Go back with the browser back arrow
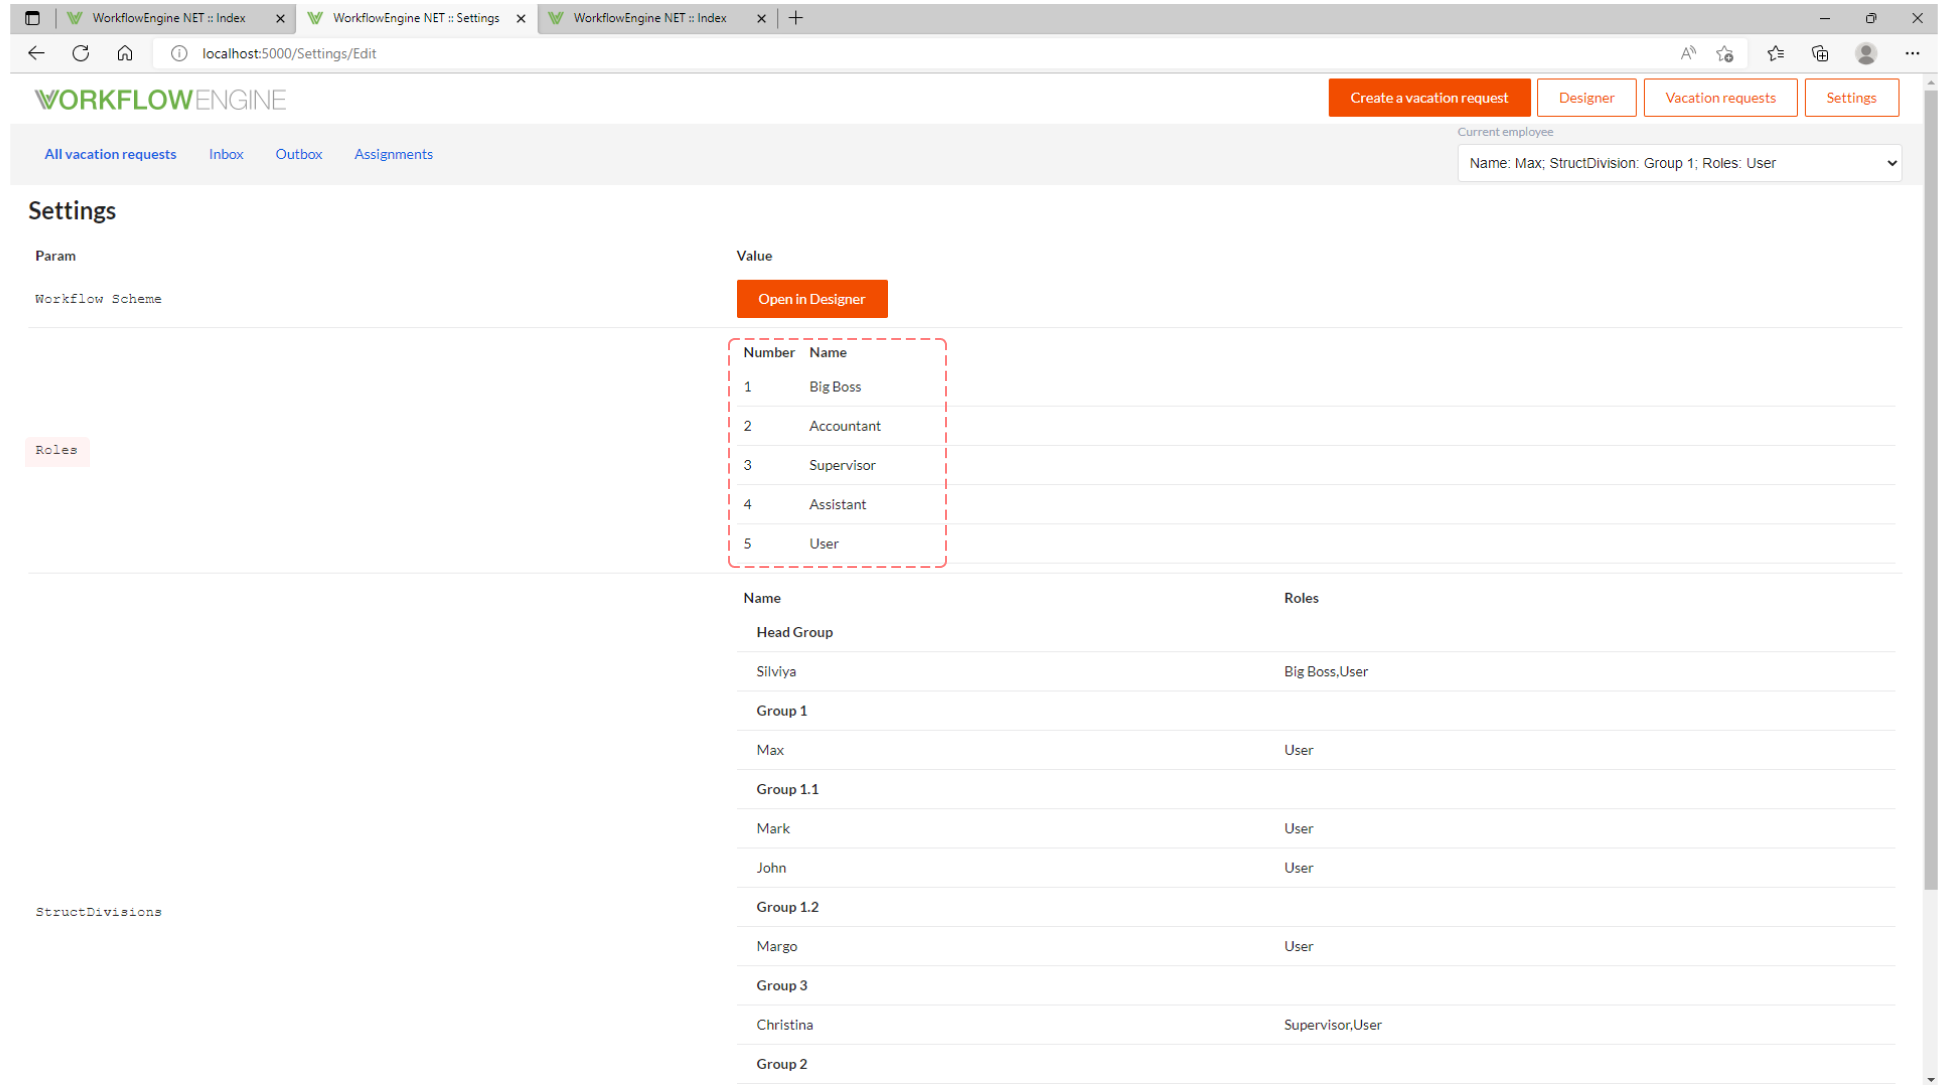Image resolution: width=1948 pixels, height=1089 pixels. 36,53
